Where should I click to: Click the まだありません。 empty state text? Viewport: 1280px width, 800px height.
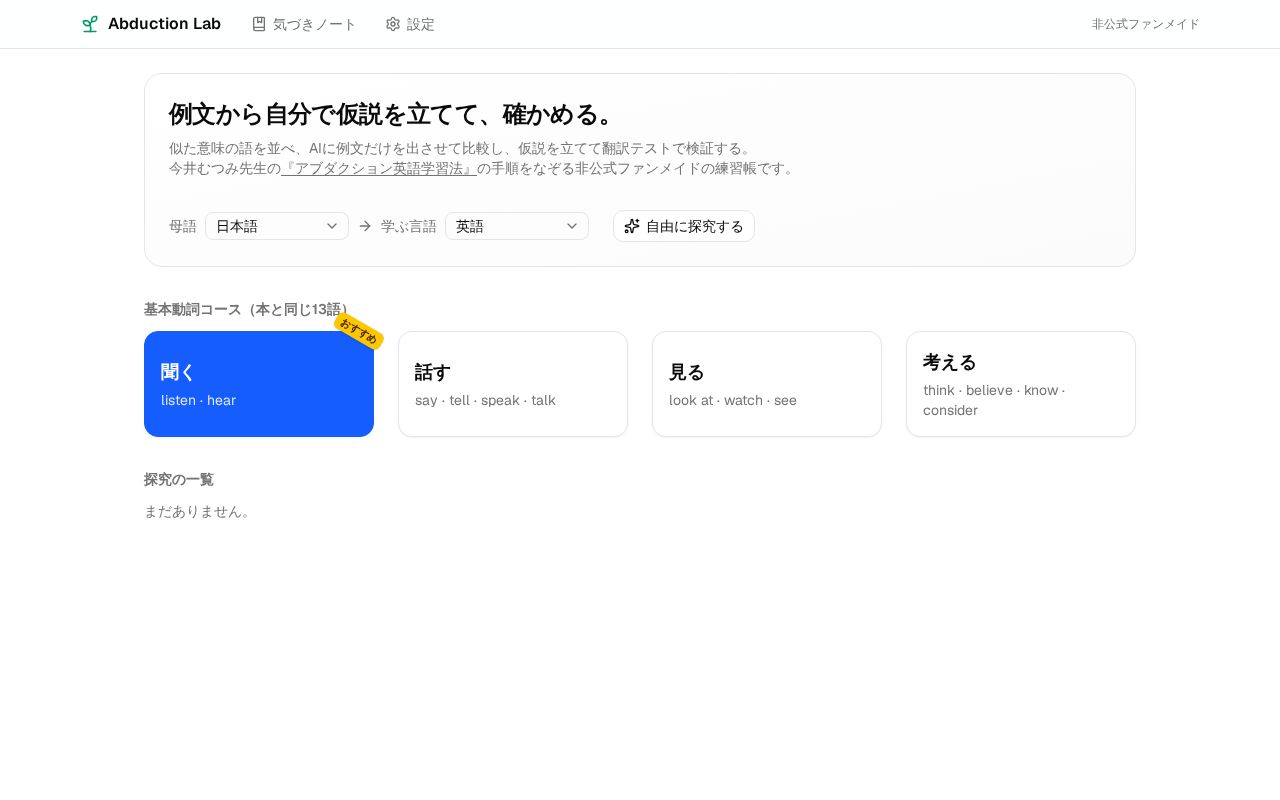[x=199, y=511]
